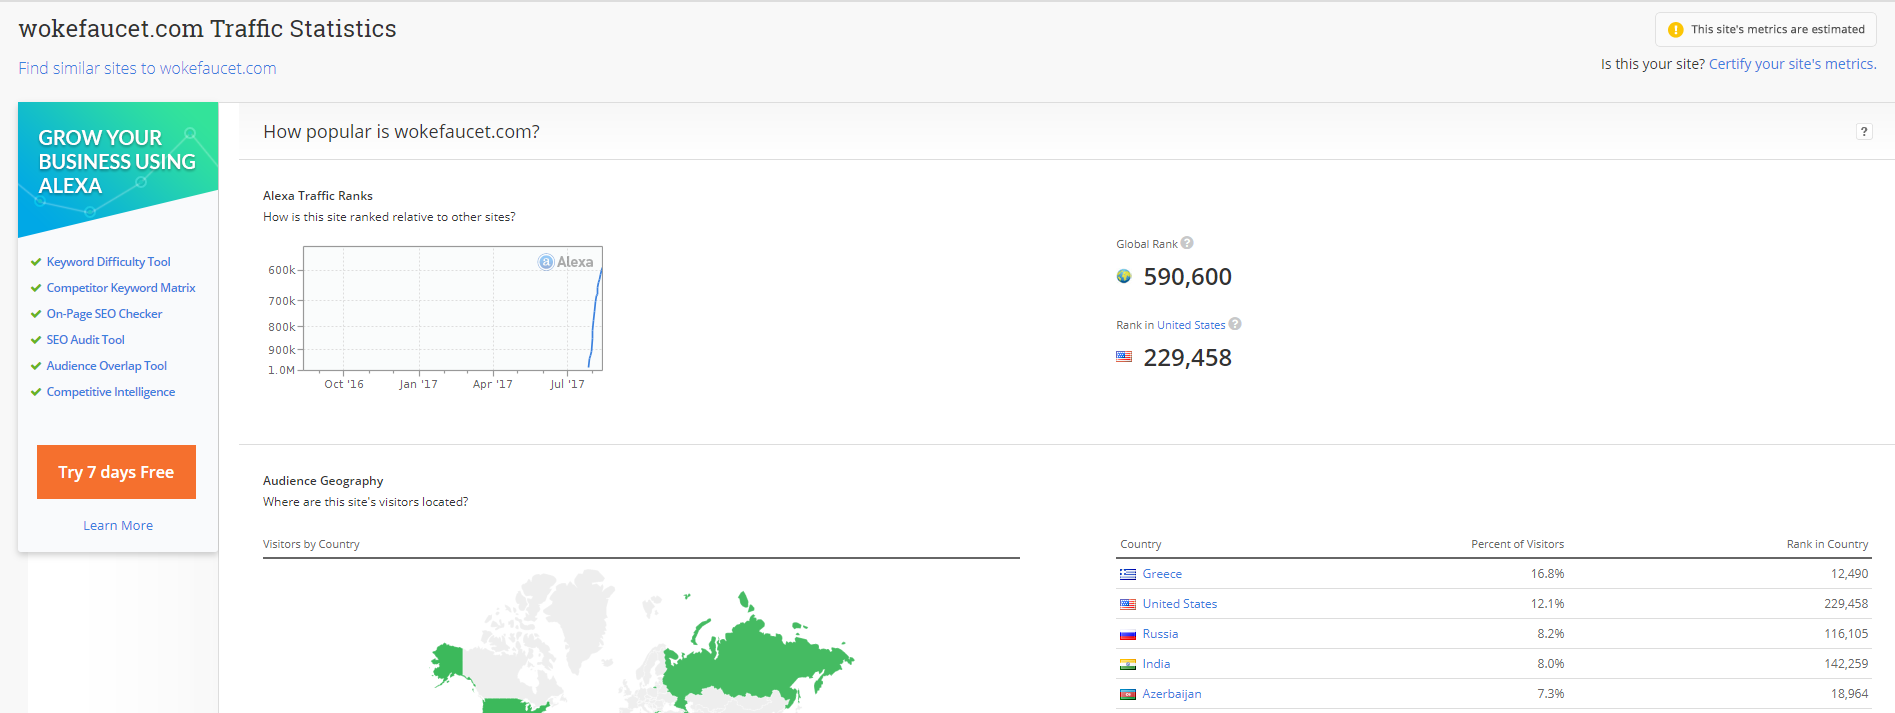
Task: Open the On-Page SEO Checker link
Action: 104,314
